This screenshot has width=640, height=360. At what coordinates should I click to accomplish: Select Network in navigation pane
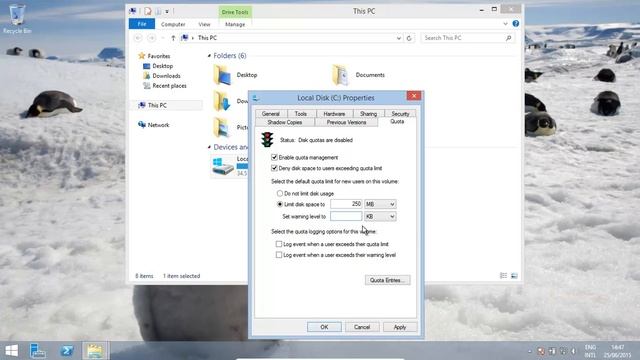158,125
